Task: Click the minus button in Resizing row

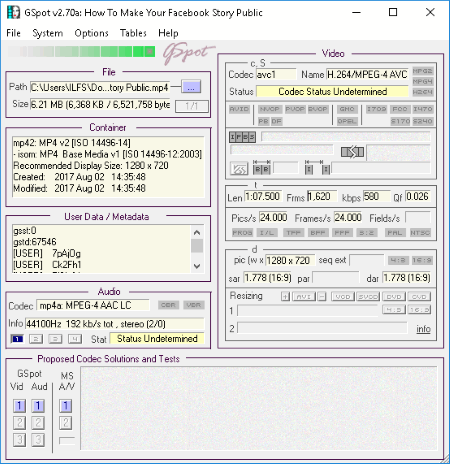Action: coord(322,296)
